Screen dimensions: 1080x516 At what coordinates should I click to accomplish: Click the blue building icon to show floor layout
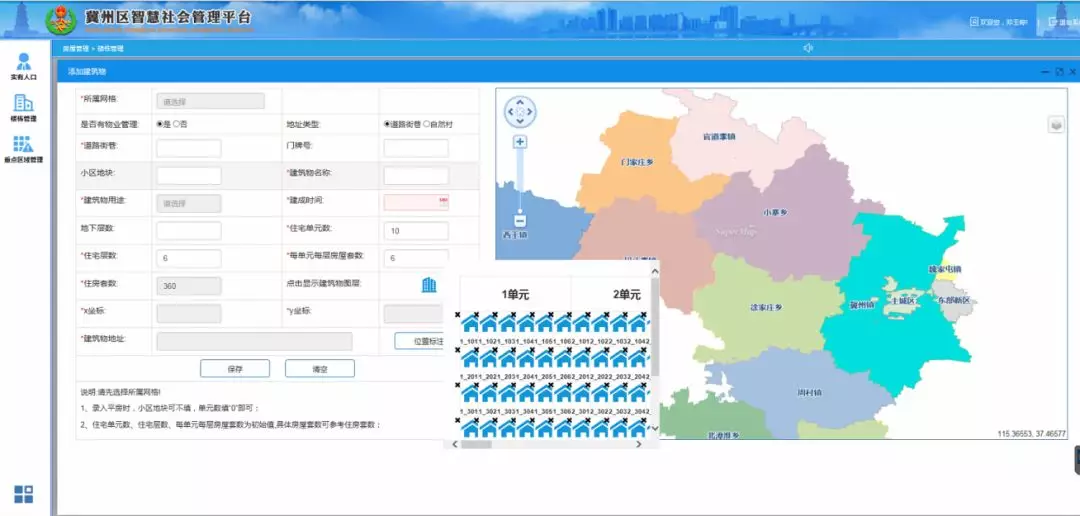coord(429,285)
